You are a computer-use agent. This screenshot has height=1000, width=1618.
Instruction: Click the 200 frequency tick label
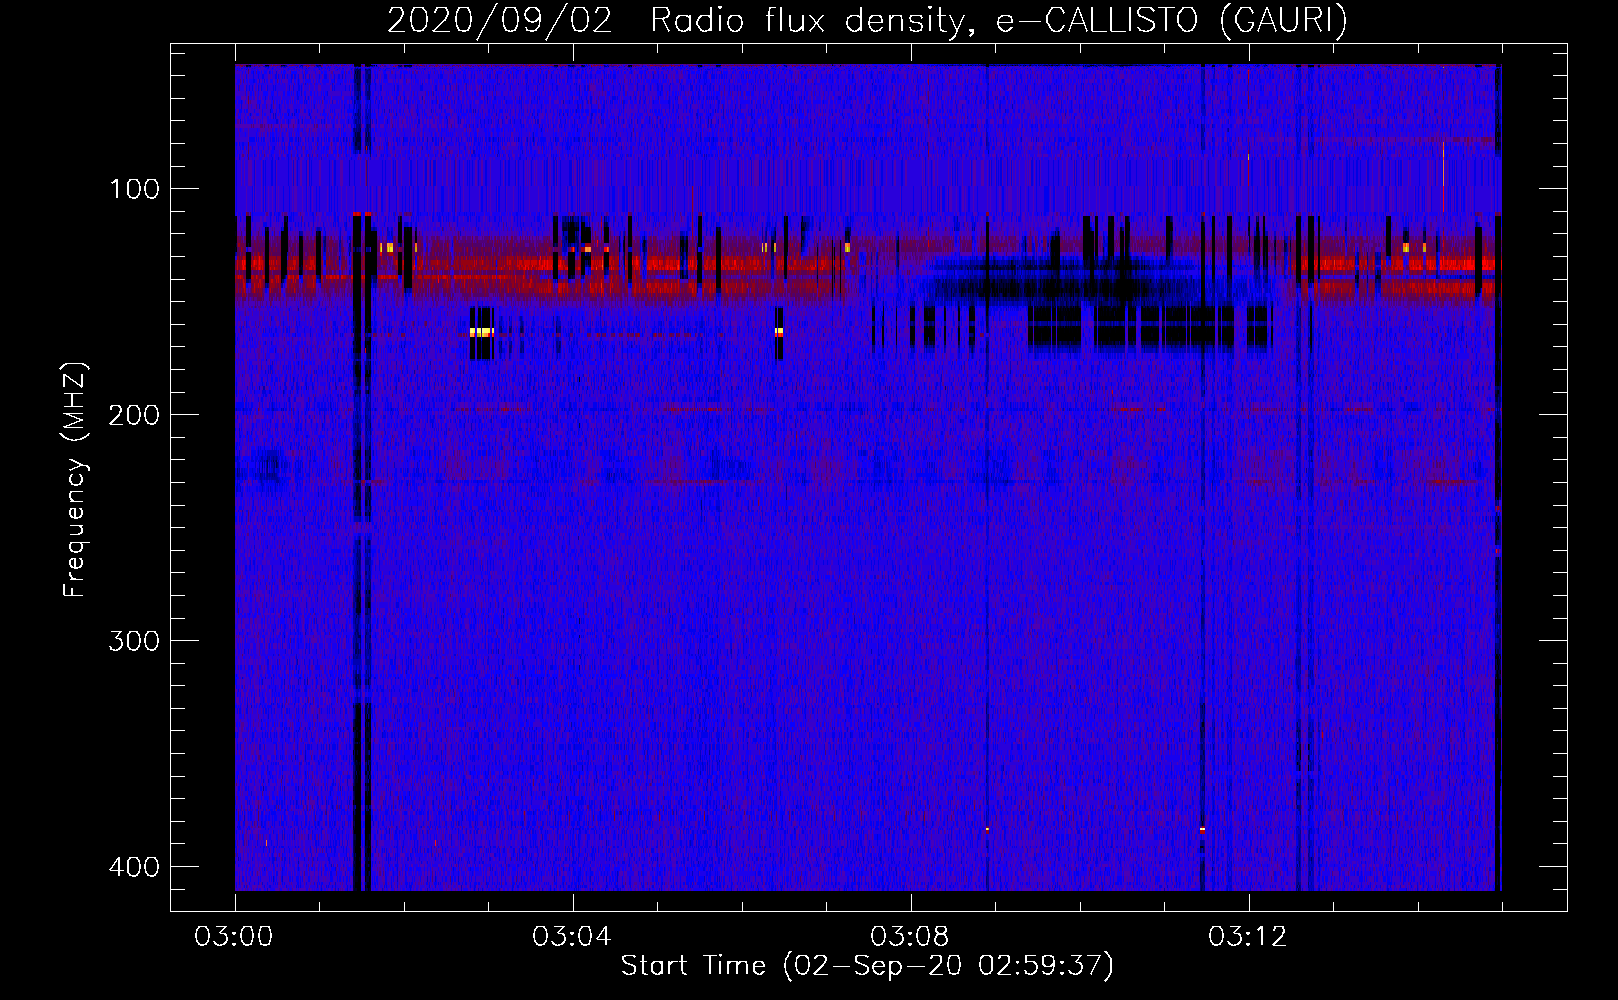[x=134, y=415]
